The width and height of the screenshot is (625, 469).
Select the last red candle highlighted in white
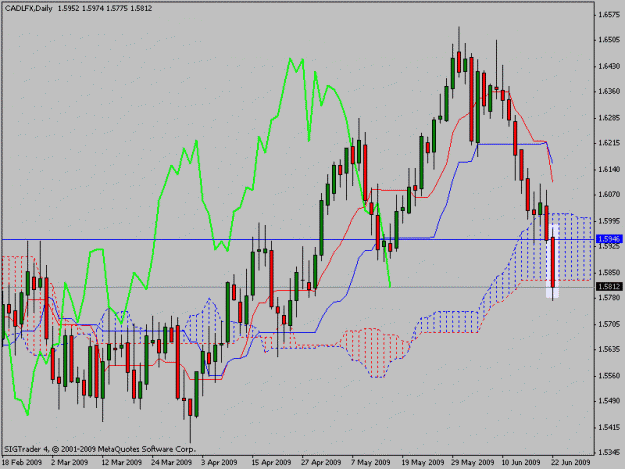553,262
